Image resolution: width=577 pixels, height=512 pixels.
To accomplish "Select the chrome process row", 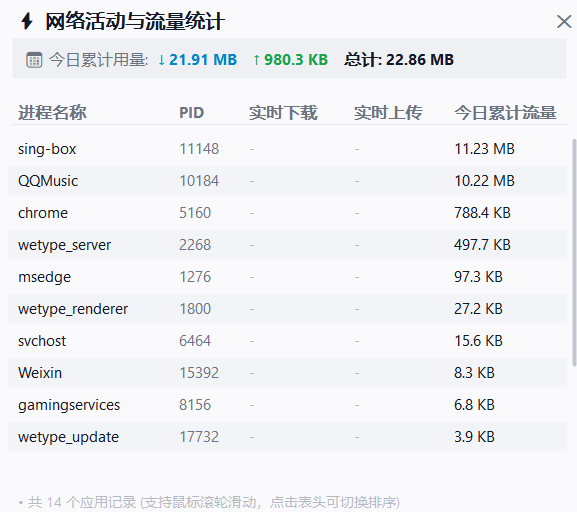I will click(x=287, y=213).
